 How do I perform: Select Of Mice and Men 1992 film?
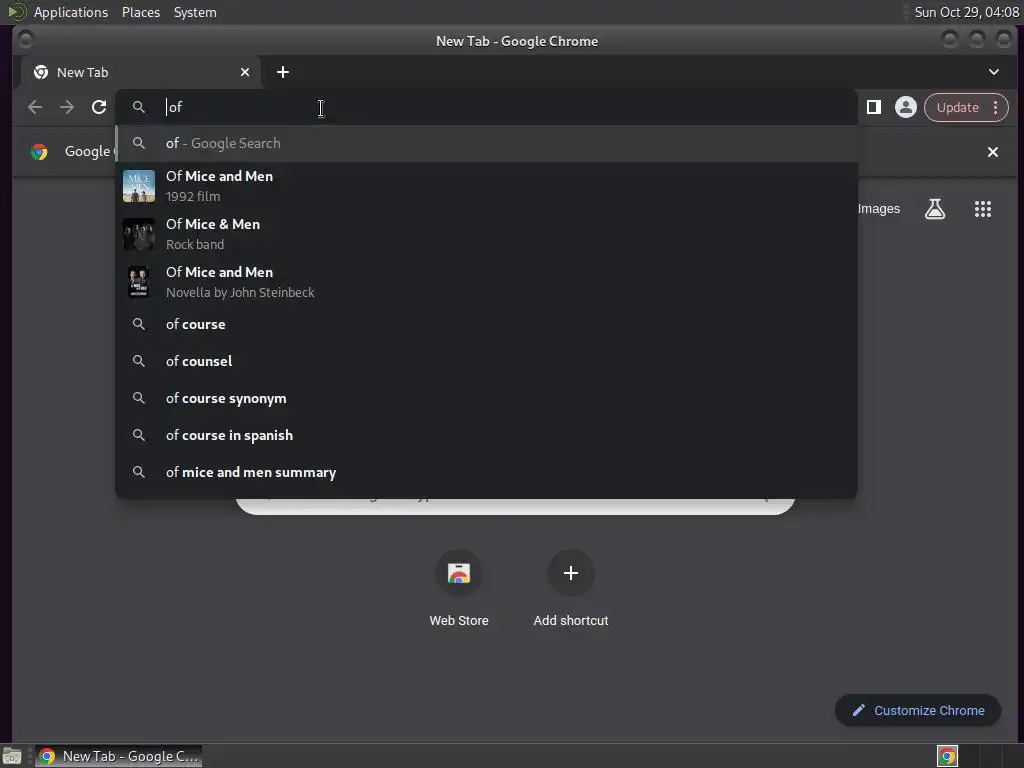pyautogui.click(x=486, y=186)
